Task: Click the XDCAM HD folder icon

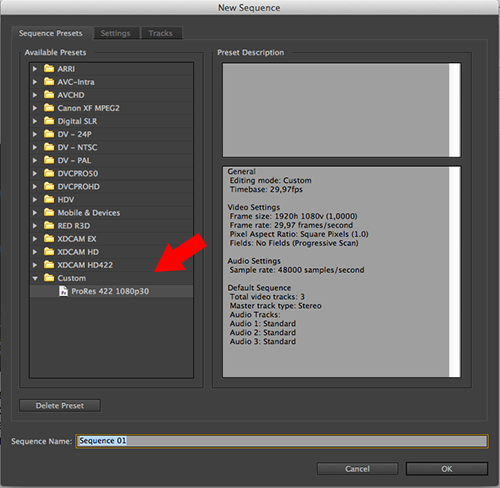Action: 49,252
